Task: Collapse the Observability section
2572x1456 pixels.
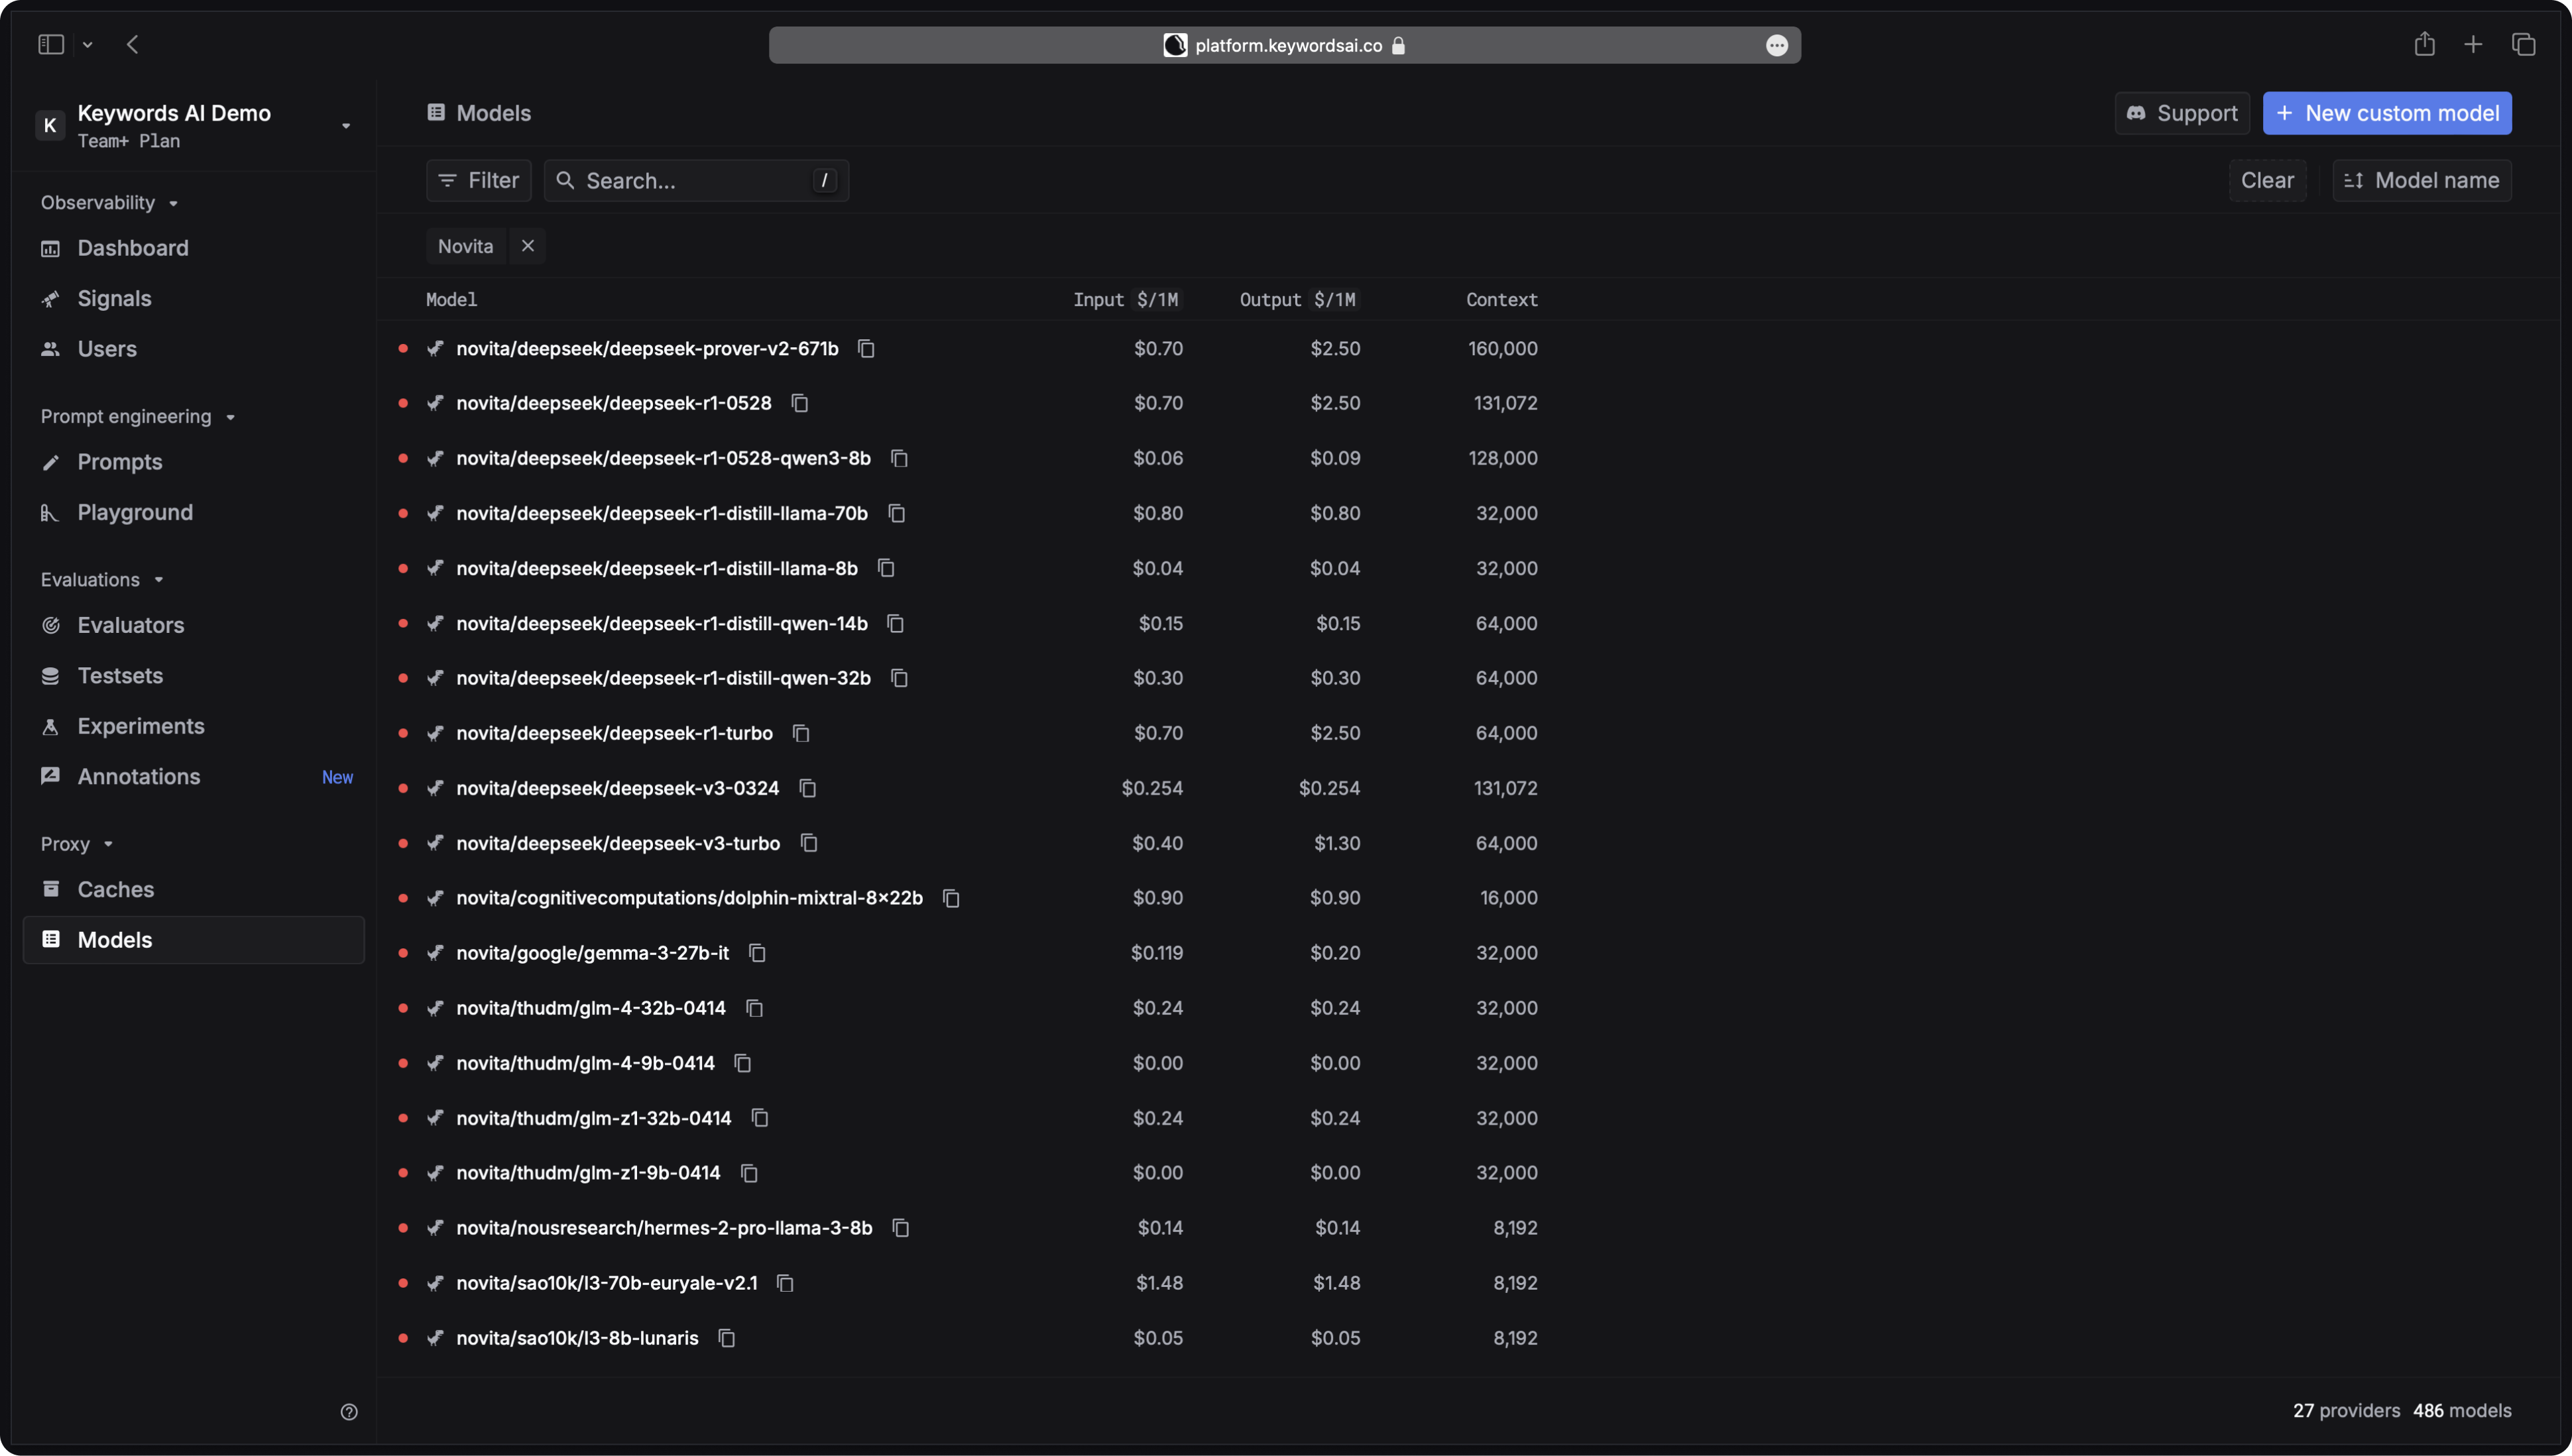Action: [x=110, y=203]
